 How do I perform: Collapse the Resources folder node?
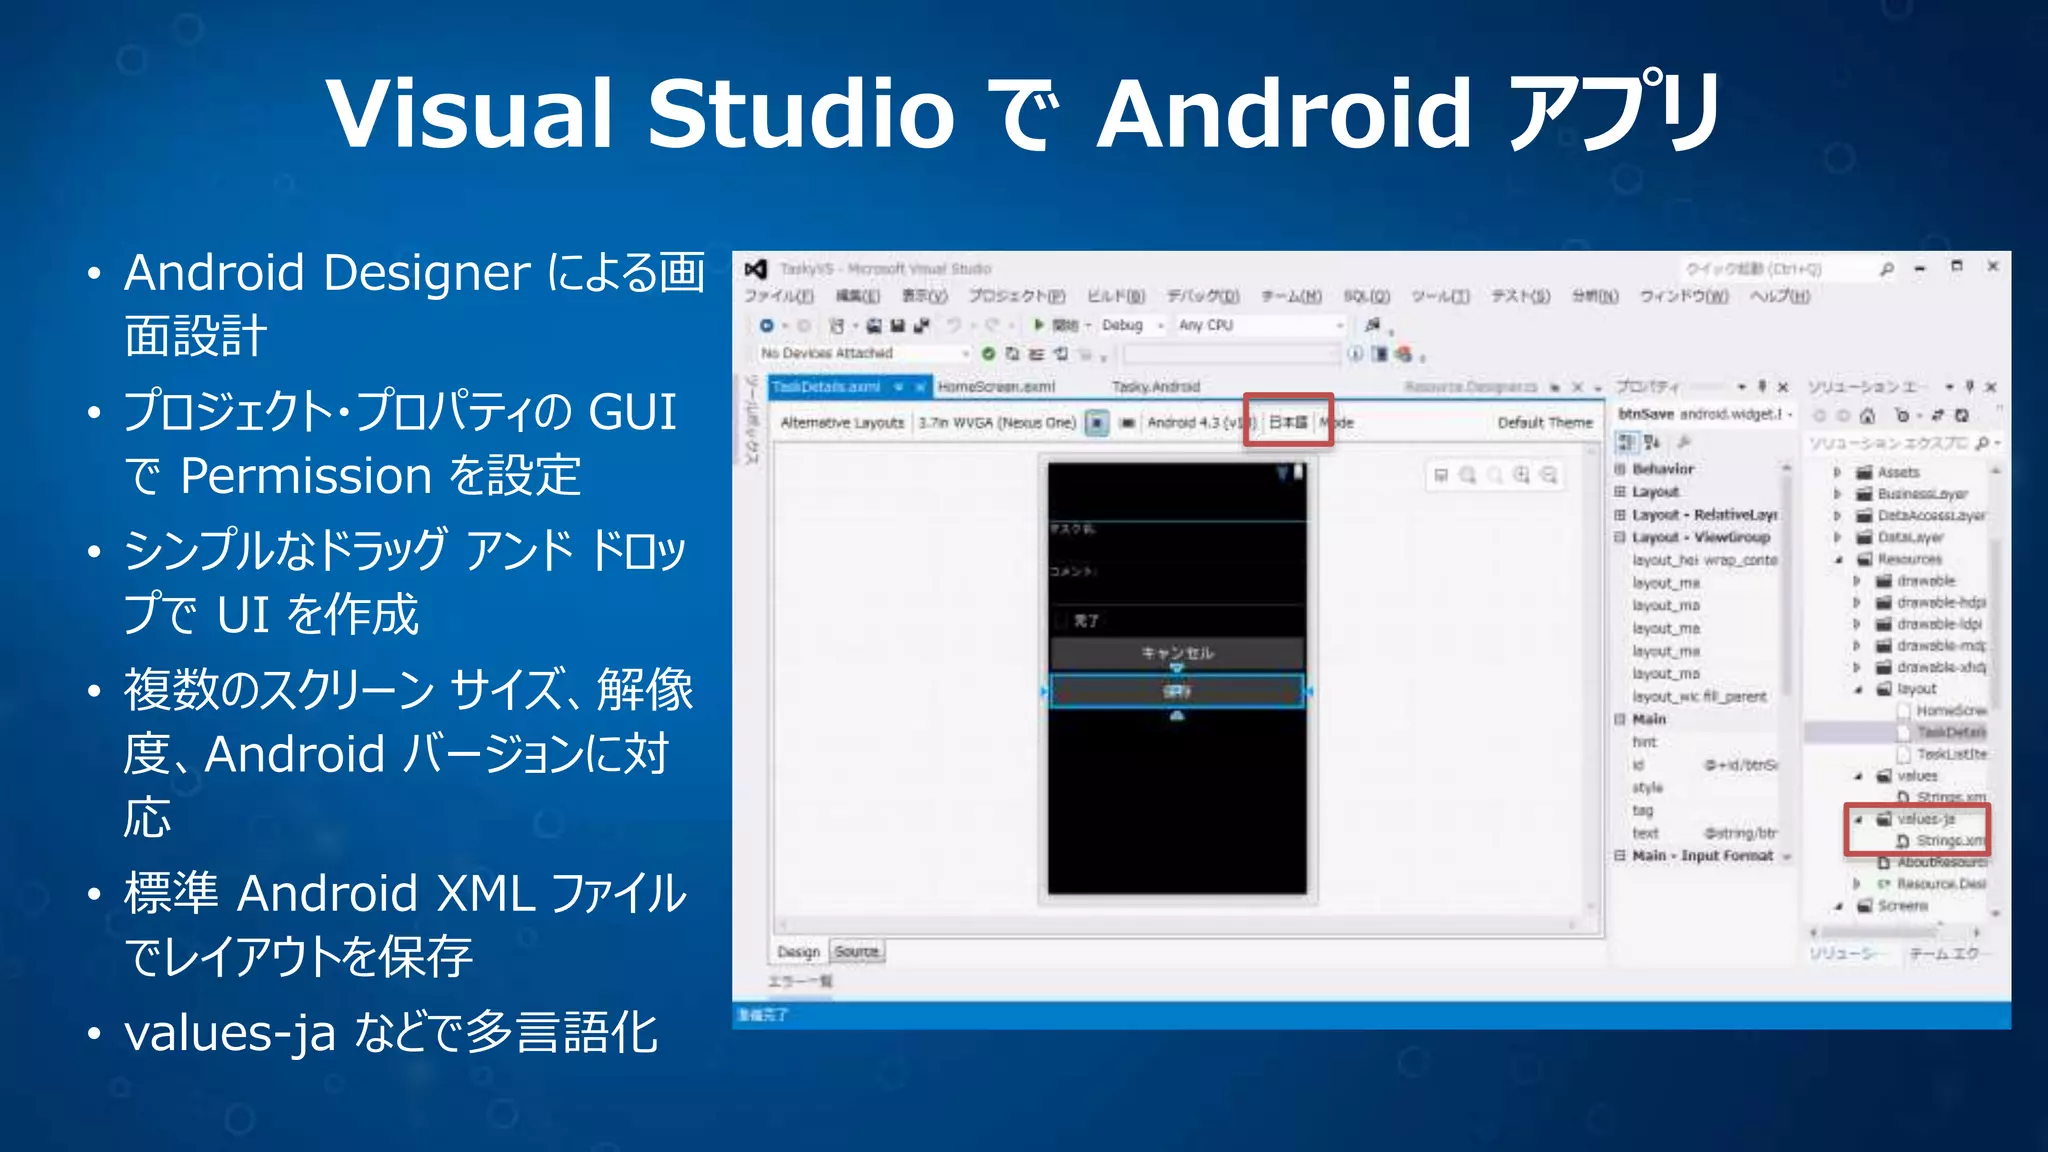[x=1838, y=559]
